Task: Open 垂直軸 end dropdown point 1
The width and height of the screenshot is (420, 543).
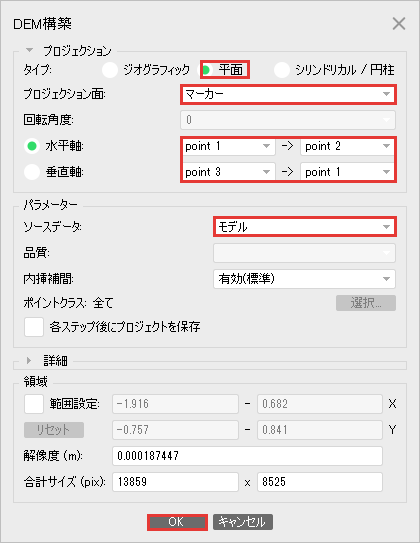Action: coord(348,172)
